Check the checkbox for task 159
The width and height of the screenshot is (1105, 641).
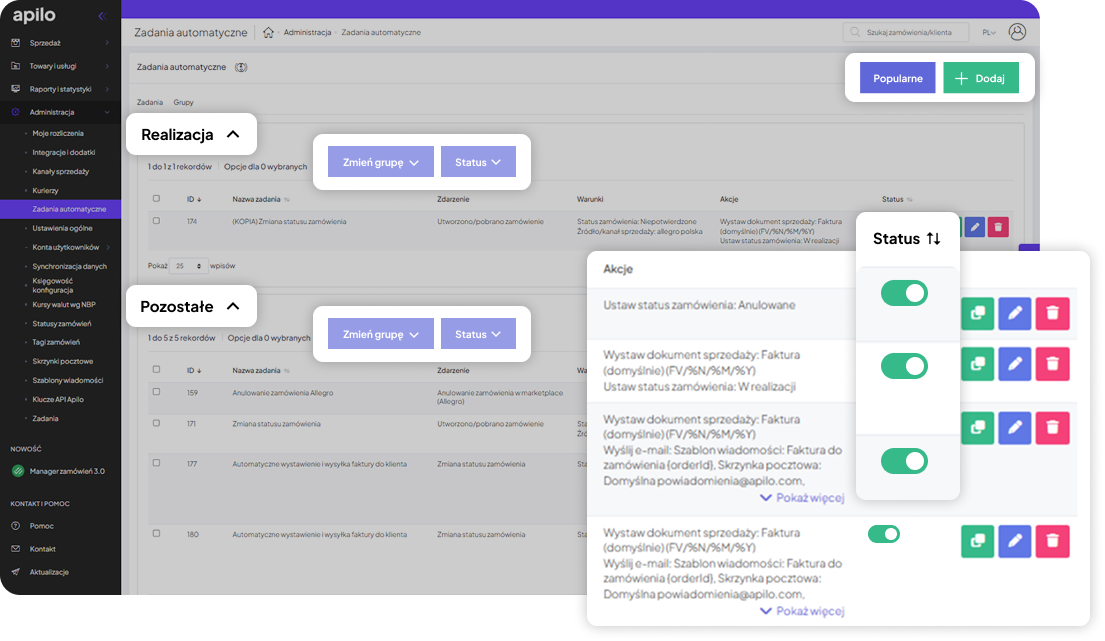click(156, 391)
